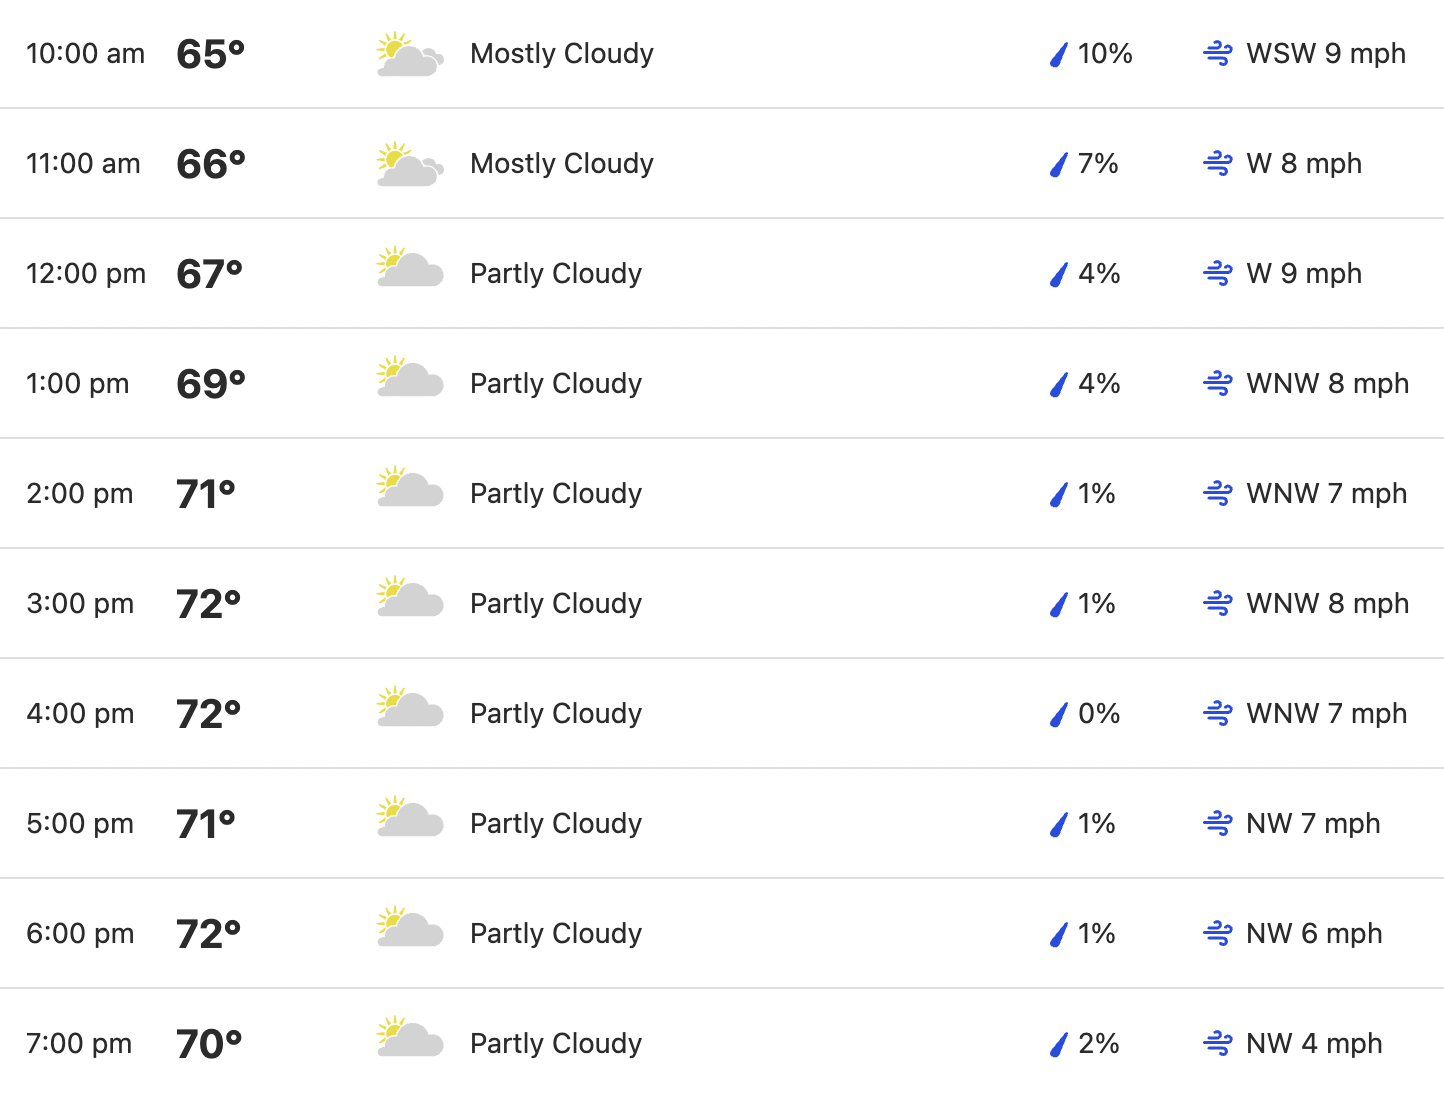
Task: Click the wind icon beside W 8 mph
Action: click(x=1218, y=164)
